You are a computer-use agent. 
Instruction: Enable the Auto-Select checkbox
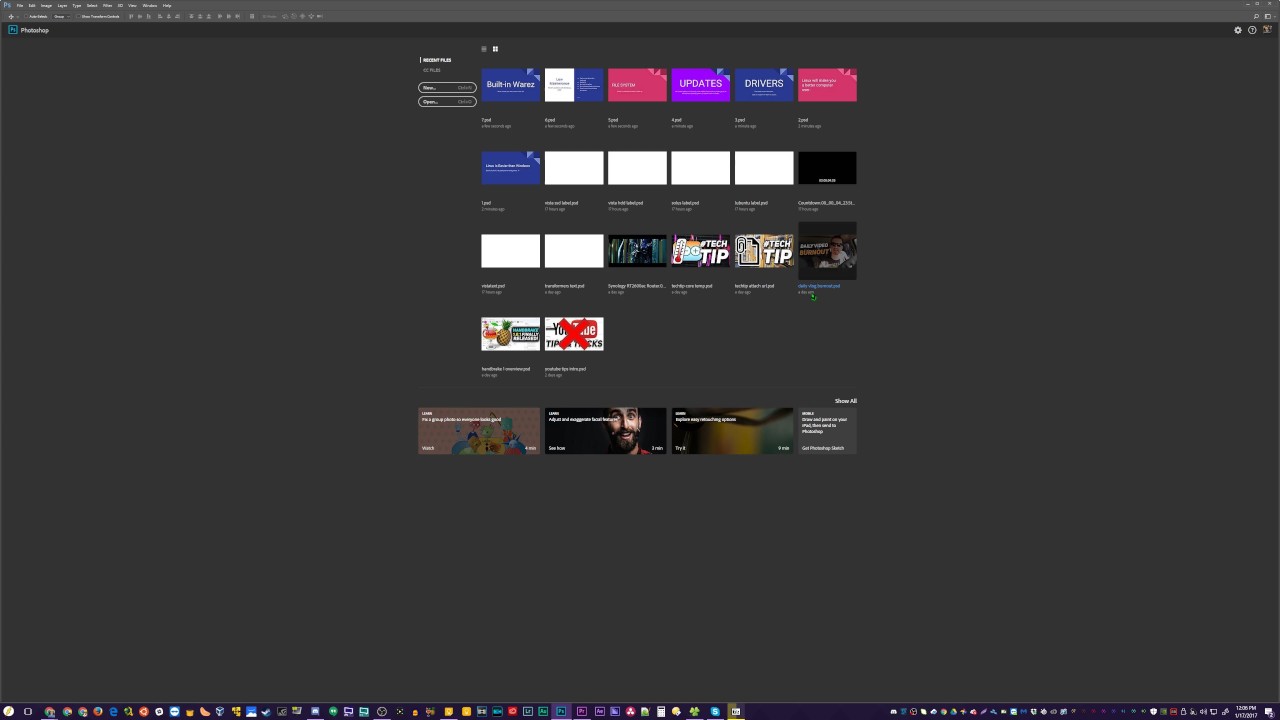[x=27, y=16]
